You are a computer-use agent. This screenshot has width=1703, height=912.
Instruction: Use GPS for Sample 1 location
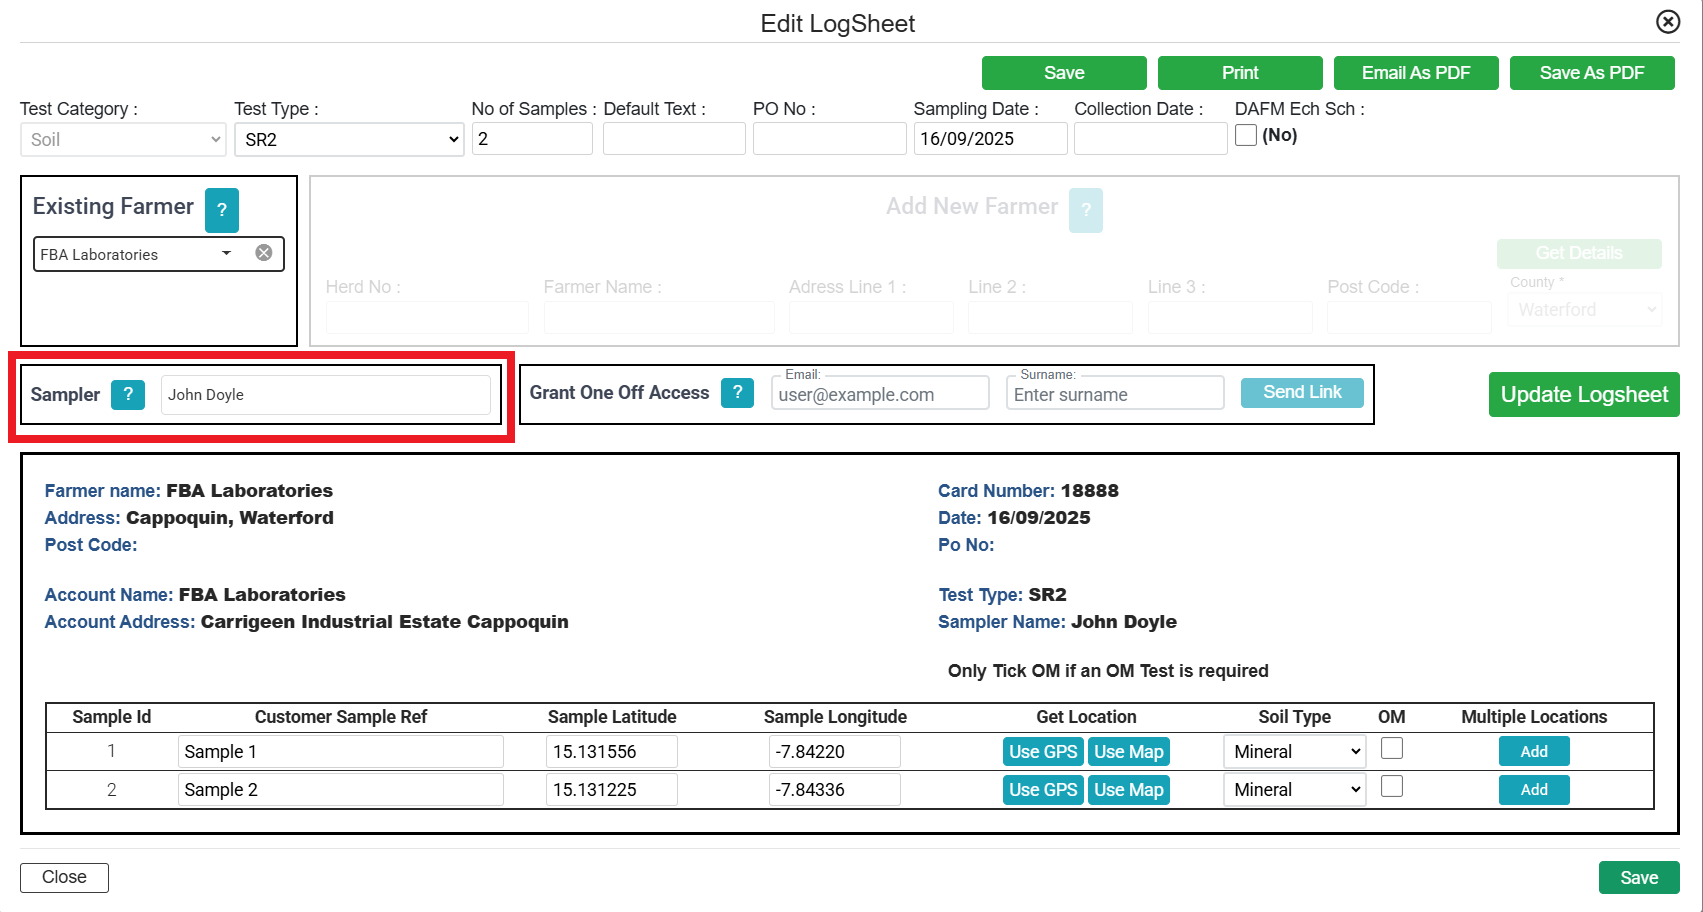point(1042,752)
